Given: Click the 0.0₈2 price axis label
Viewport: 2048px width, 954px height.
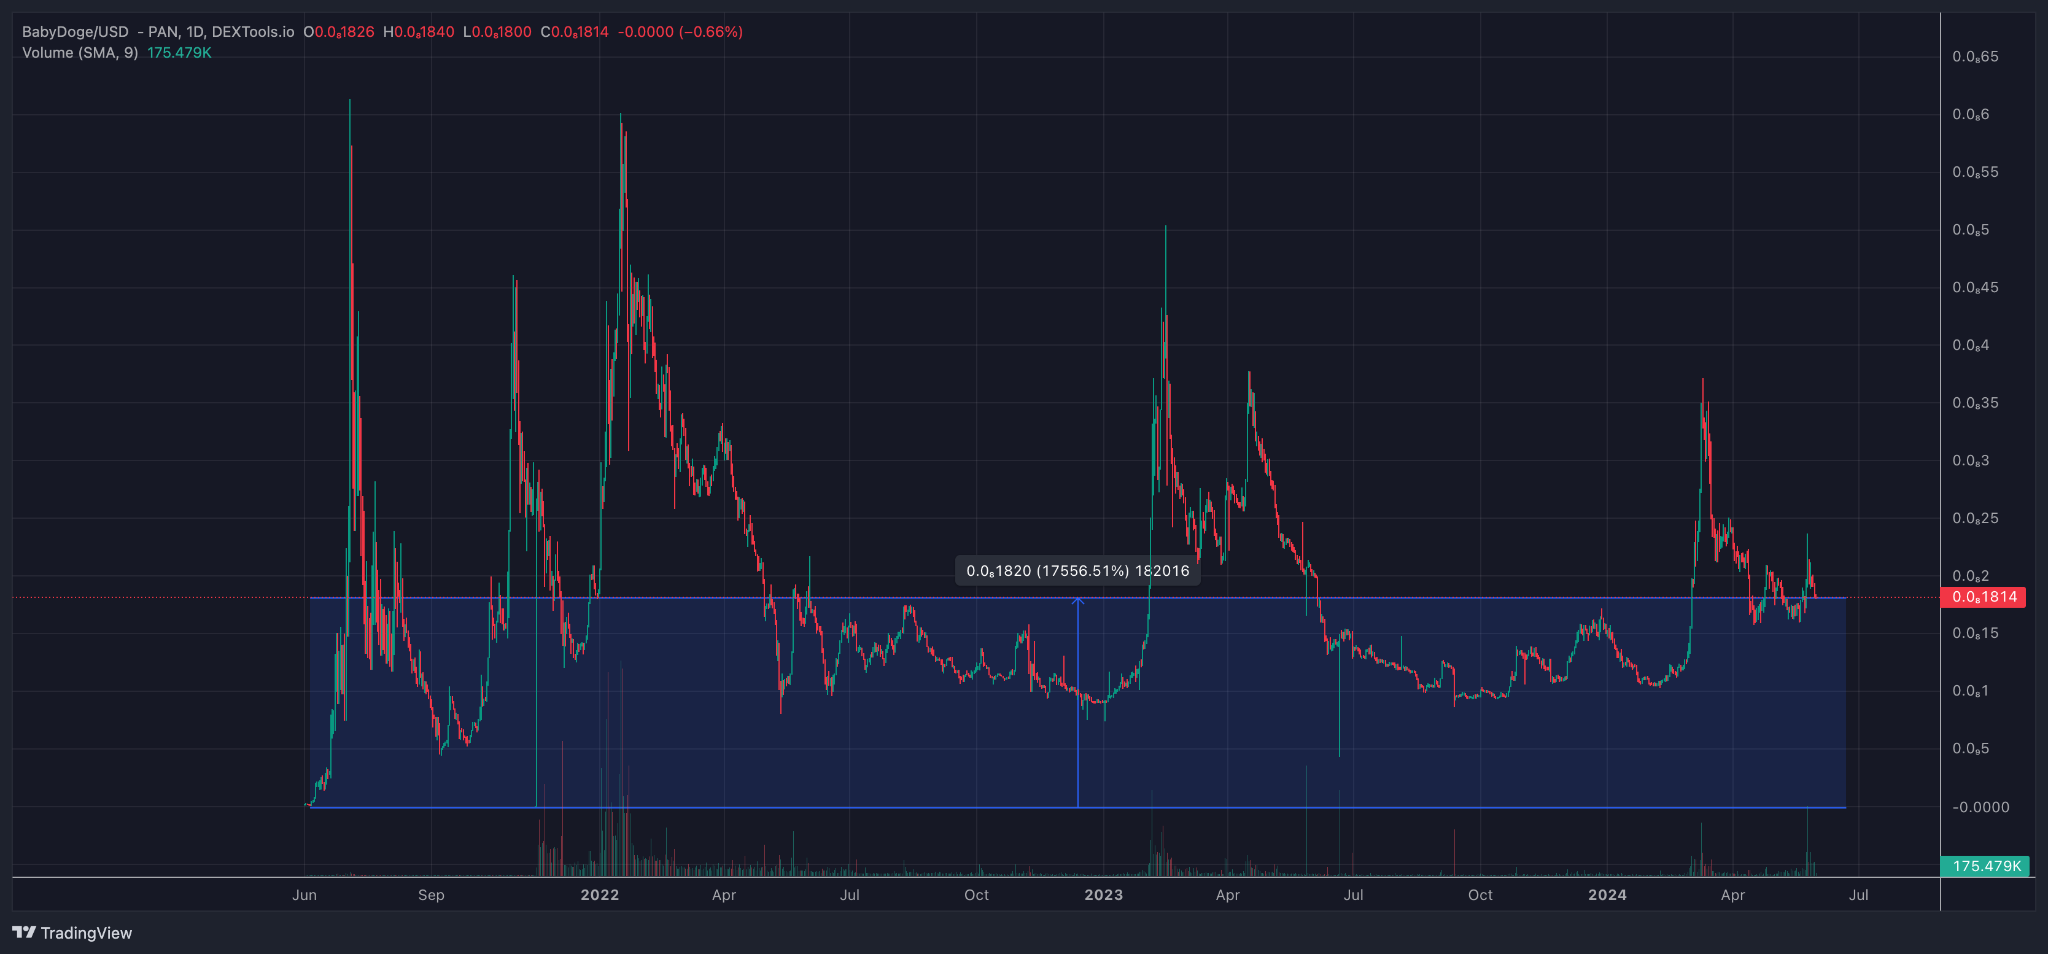Looking at the screenshot, I should click(1971, 576).
